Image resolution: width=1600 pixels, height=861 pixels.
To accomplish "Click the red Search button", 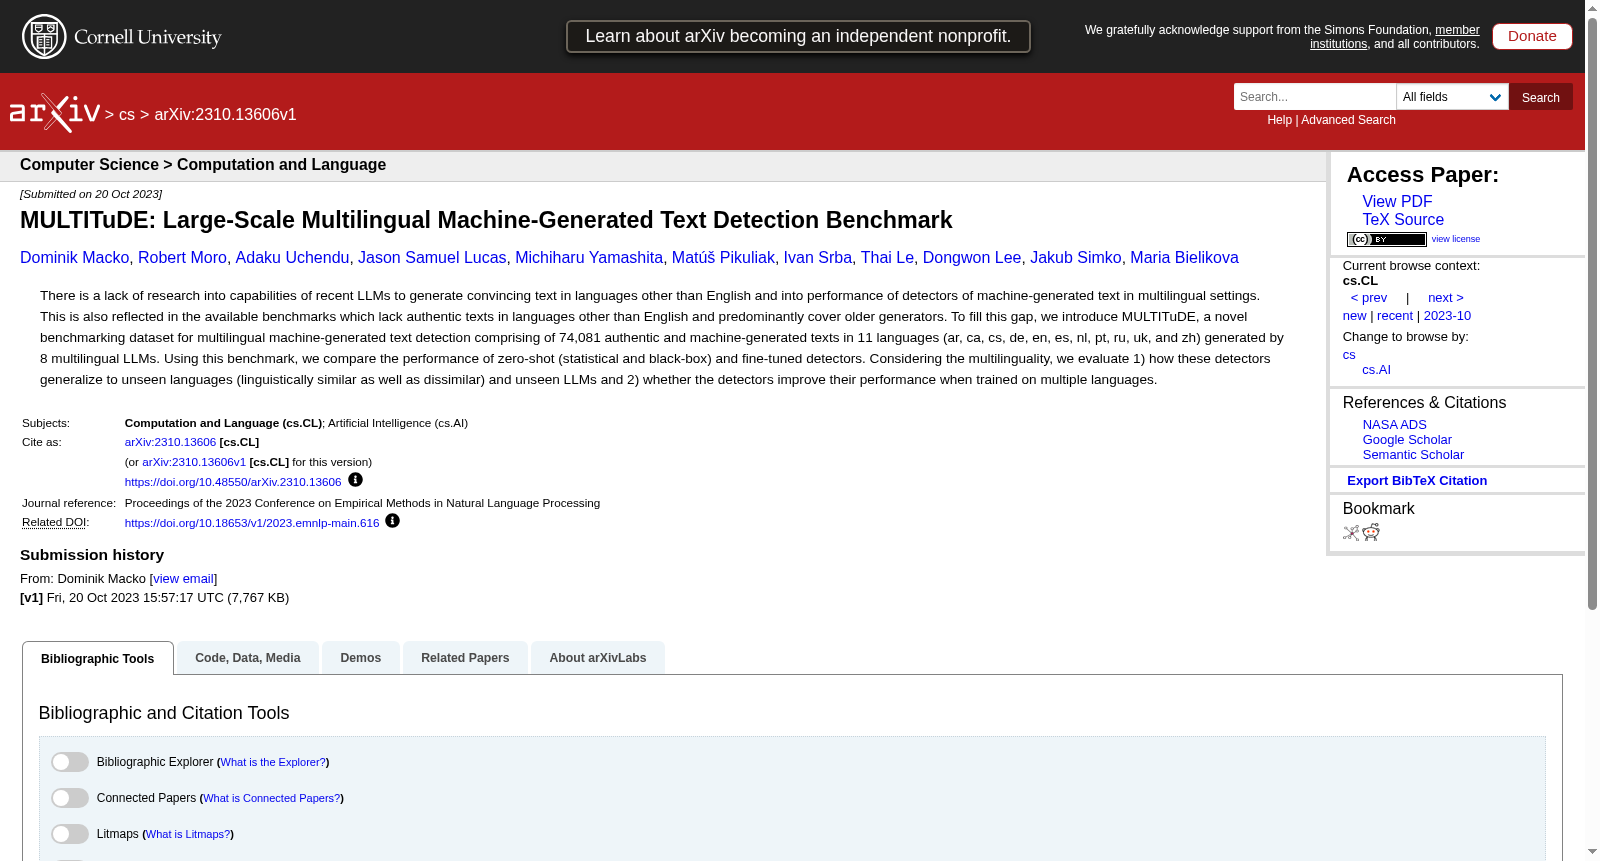I will [x=1541, y=97].
